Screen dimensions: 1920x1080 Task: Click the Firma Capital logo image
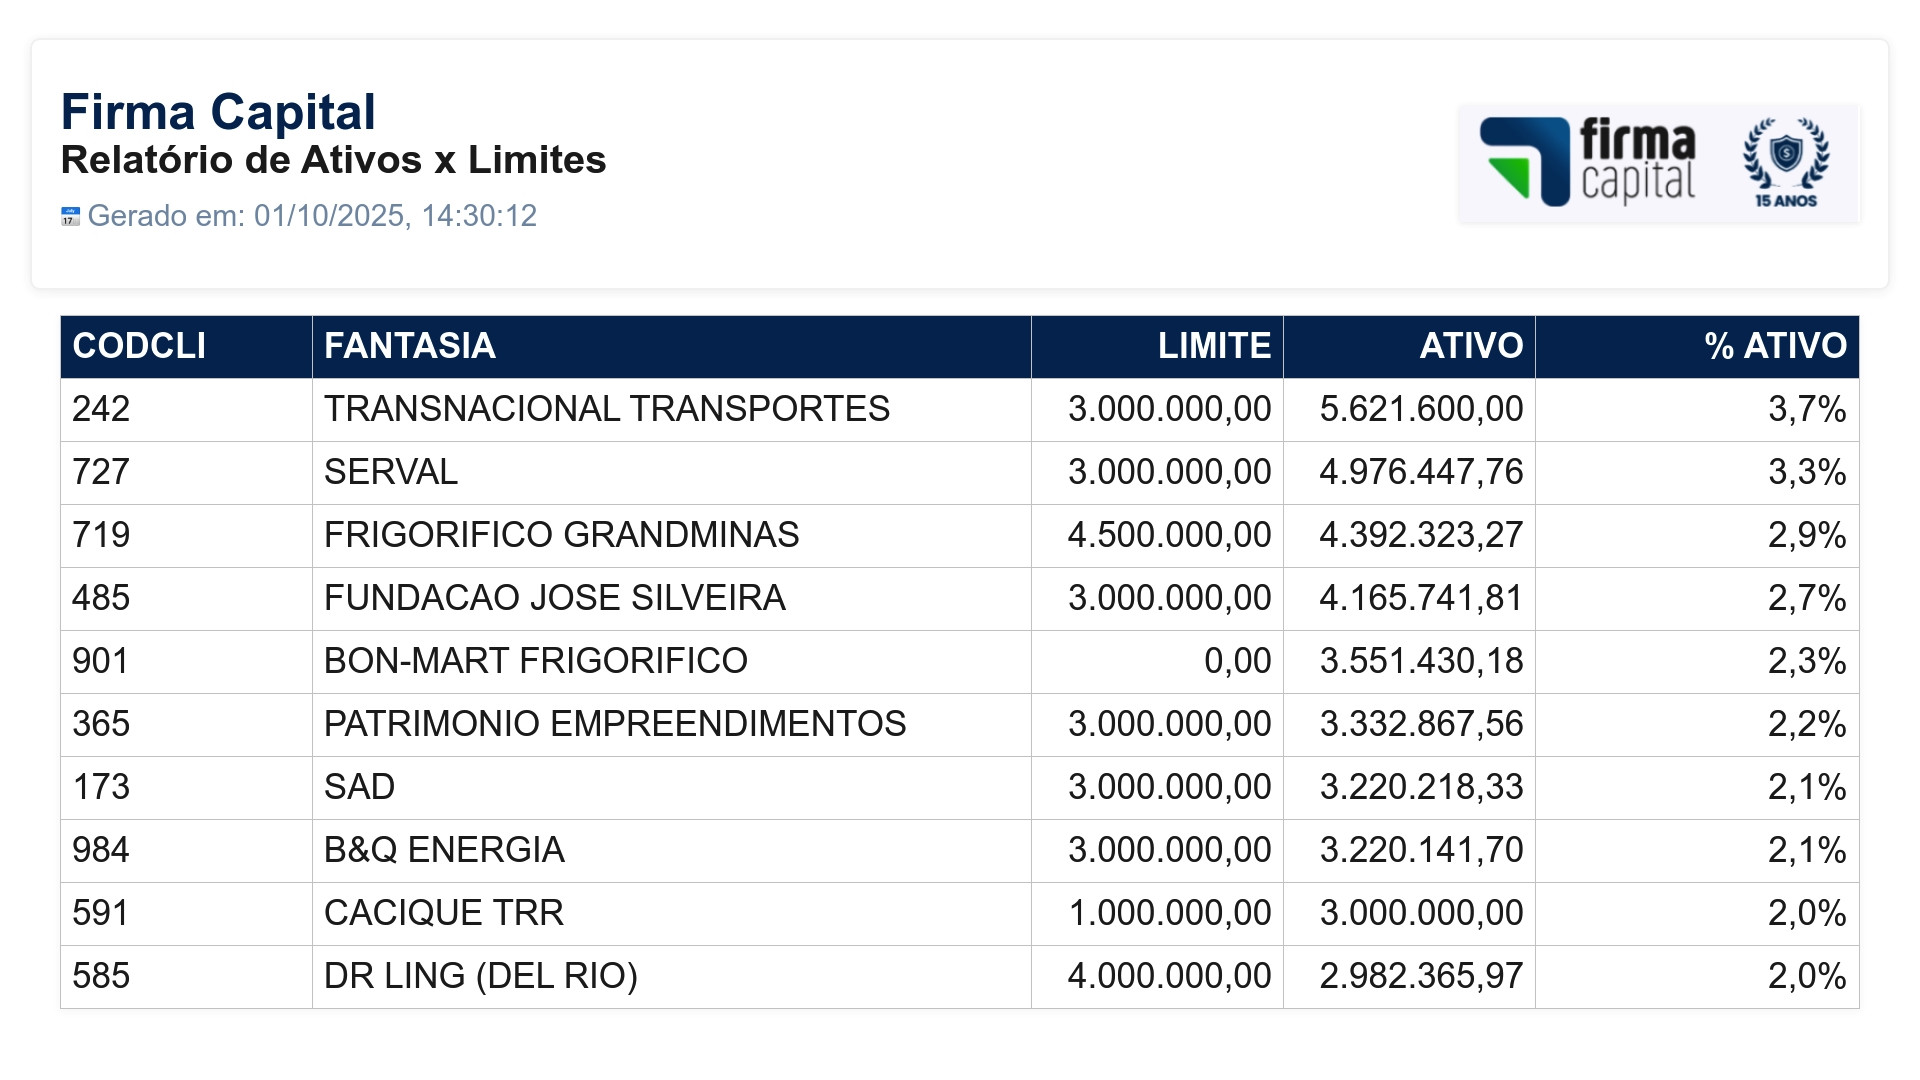1659,163
